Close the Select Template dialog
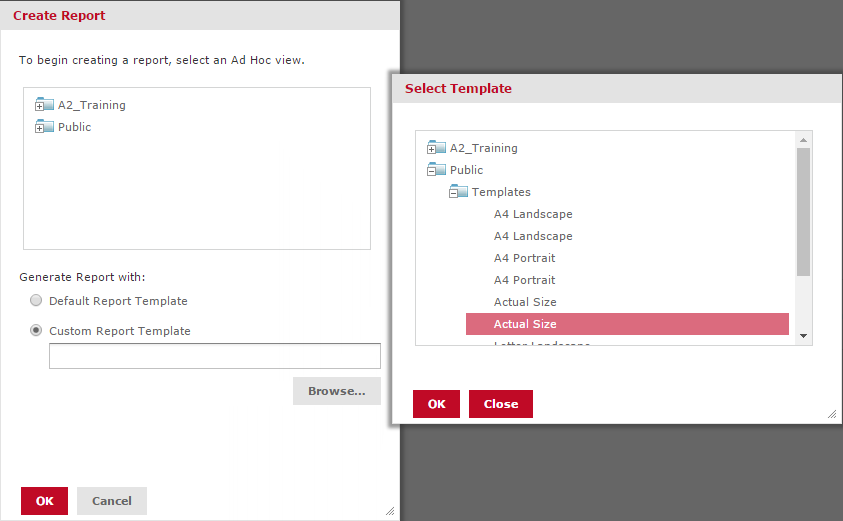Viewport: 843px width, 521px height. point(500,404)
